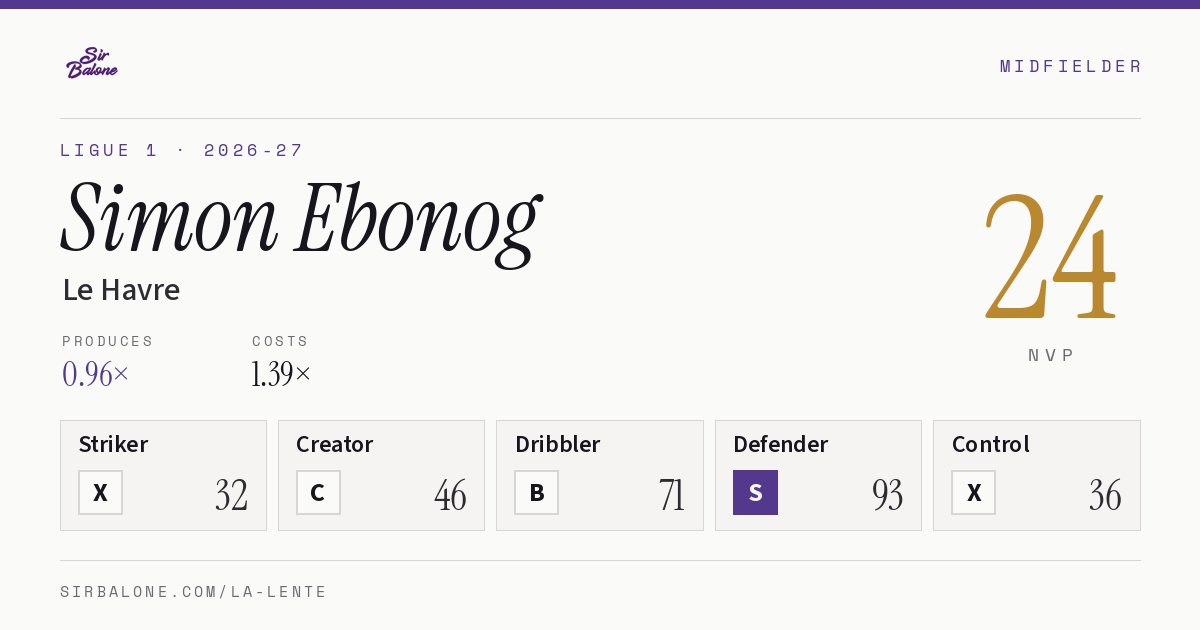Select the Control stat card
Image resolution: width=1200 pixels, height=630 pixels.
tap(1036, 475)
